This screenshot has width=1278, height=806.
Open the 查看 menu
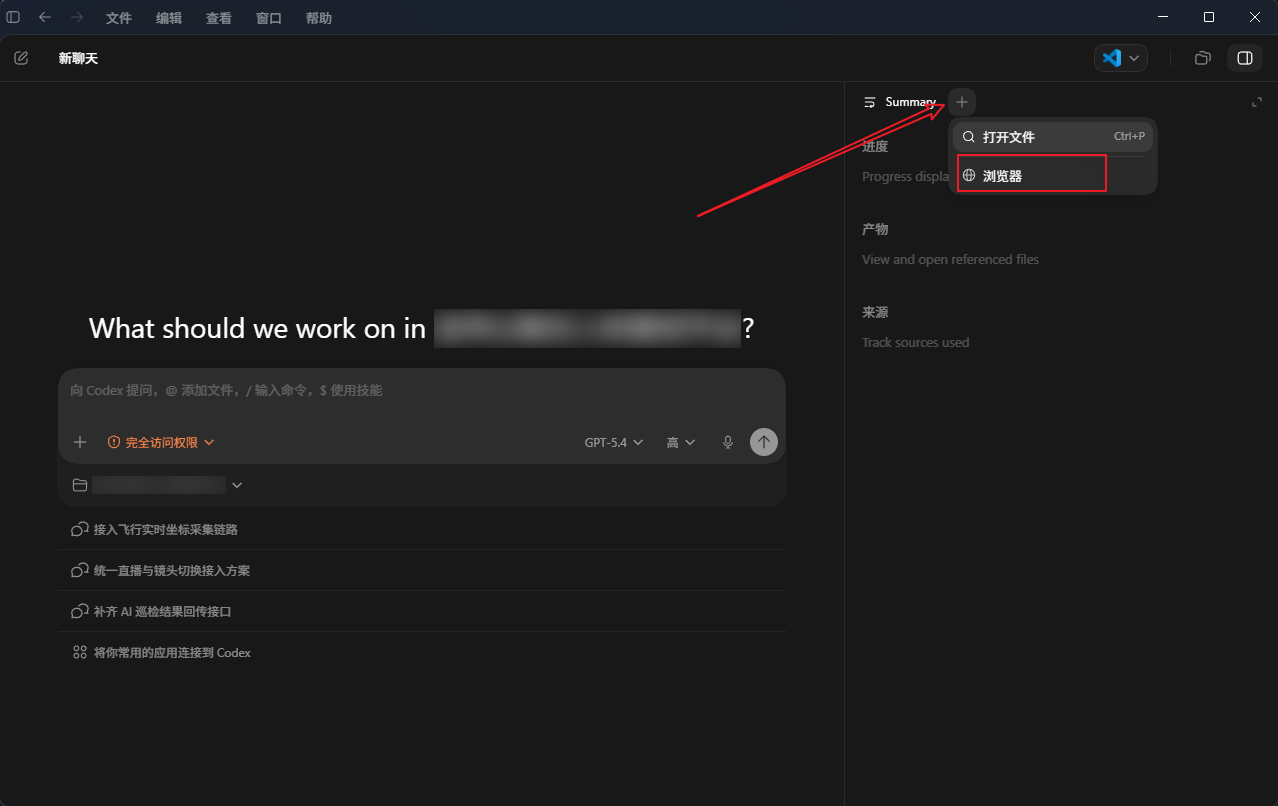click(219, 18)
